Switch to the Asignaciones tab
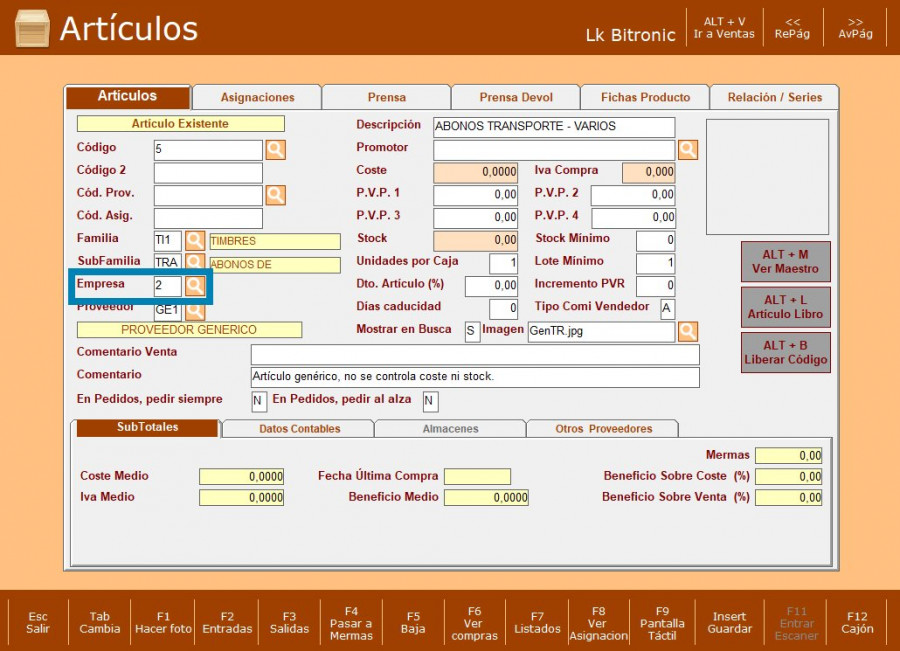Image resolution: width=900 pixels, height=651 pixels. pos(257,98)
